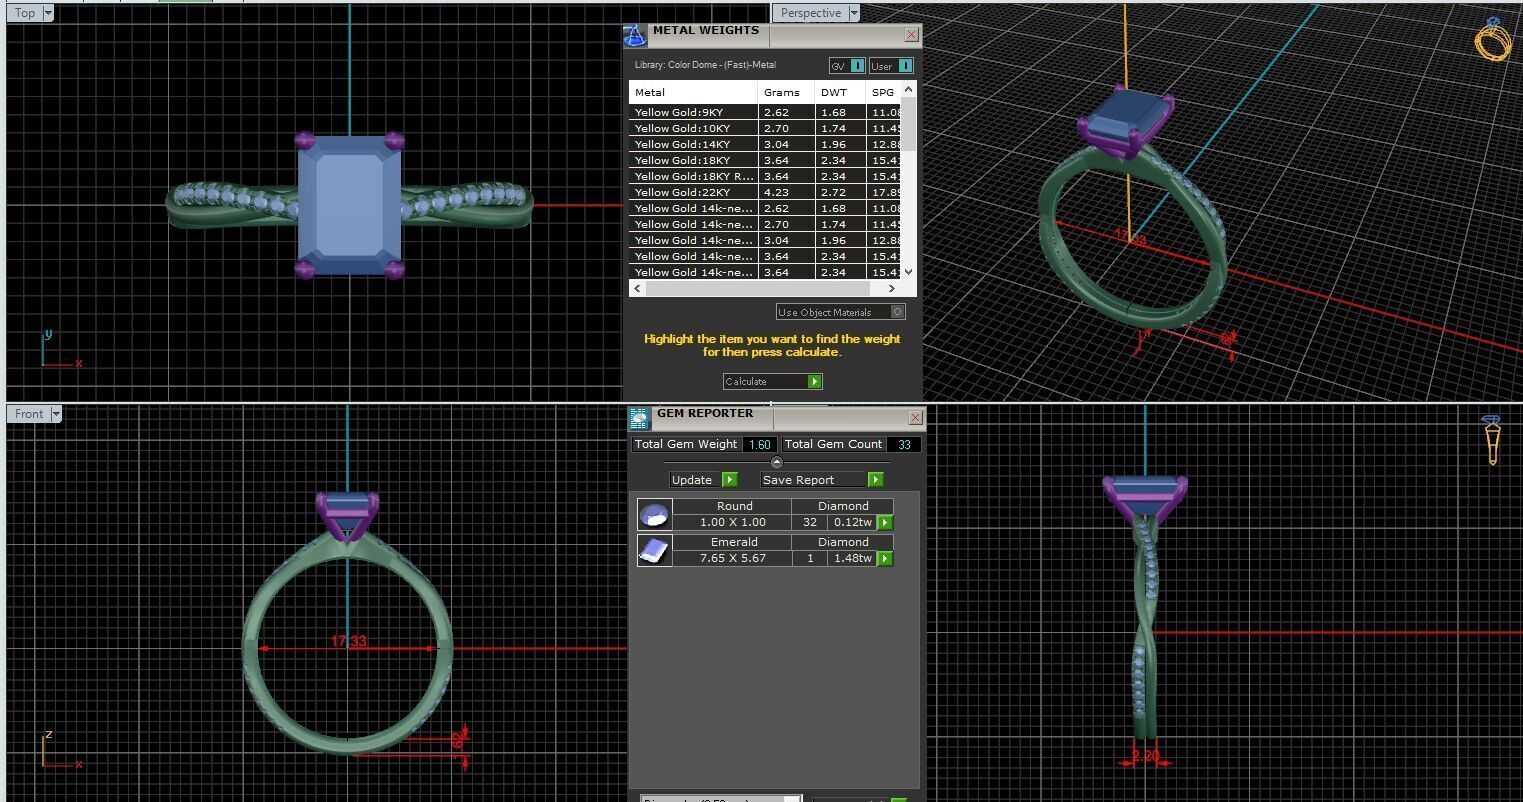Click the Perspective viewport label
Image resolution: width=1523 pixels, height=802 pixels.
click(810, 13)
